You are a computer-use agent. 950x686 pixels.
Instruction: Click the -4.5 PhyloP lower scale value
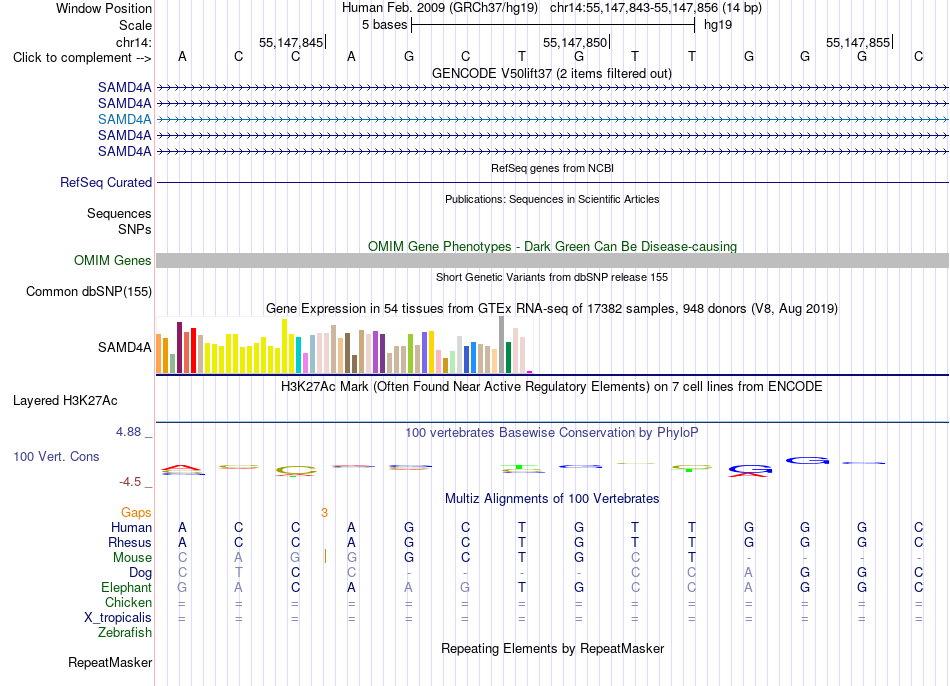[130, 482]
